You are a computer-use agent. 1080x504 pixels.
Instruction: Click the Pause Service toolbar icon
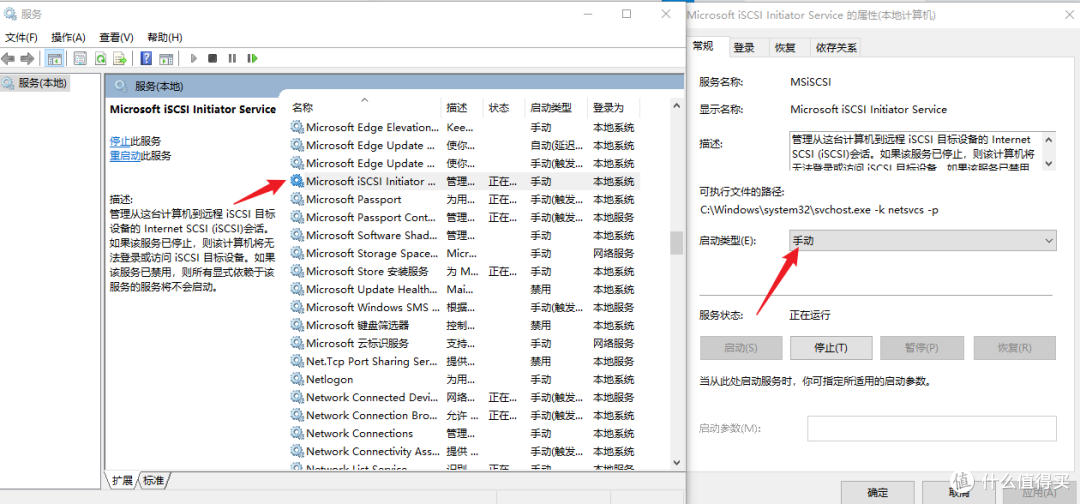(232, 59)
